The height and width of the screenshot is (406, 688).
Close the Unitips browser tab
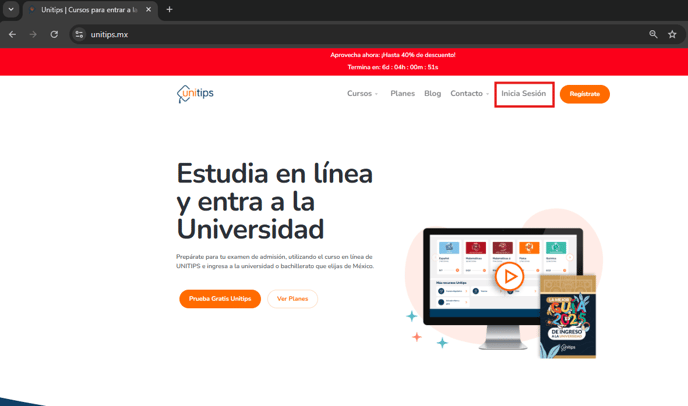pyautogui.click(x=149, y=10)
